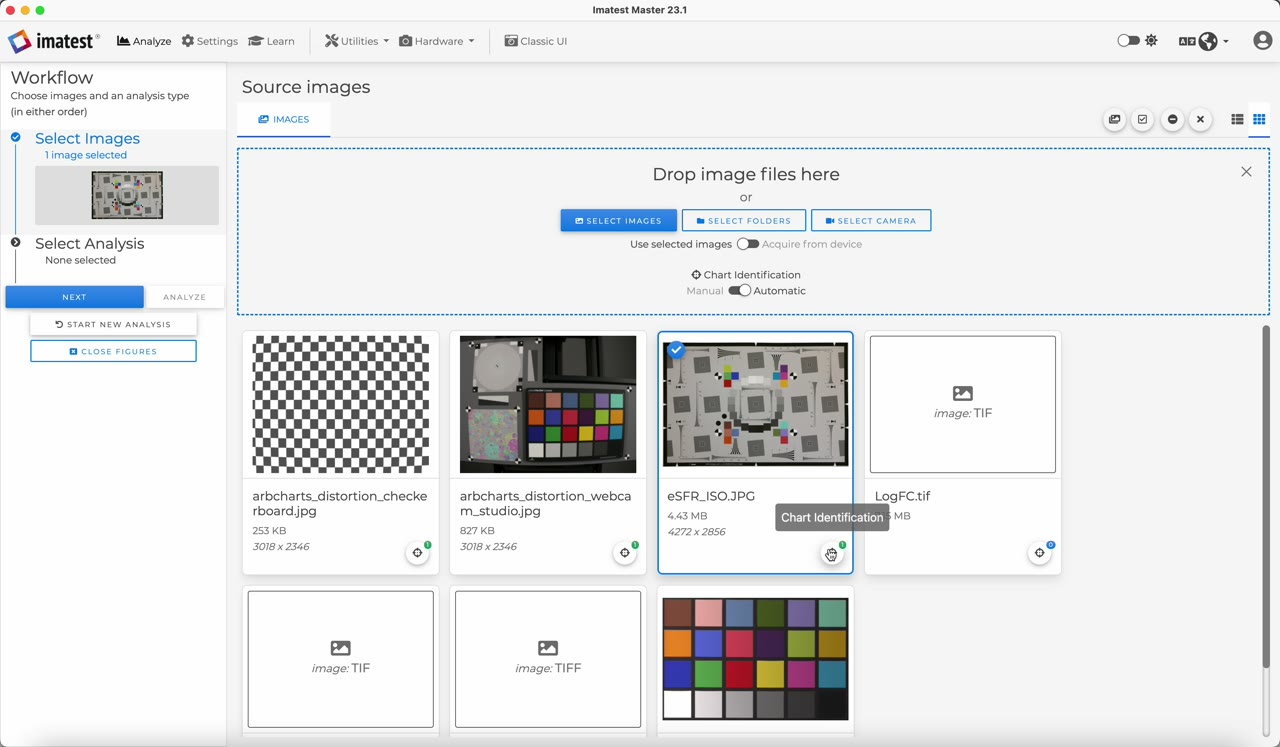1280x747 pixels.
Task: Open the Select Images workflow step
Action: (87, 139)
